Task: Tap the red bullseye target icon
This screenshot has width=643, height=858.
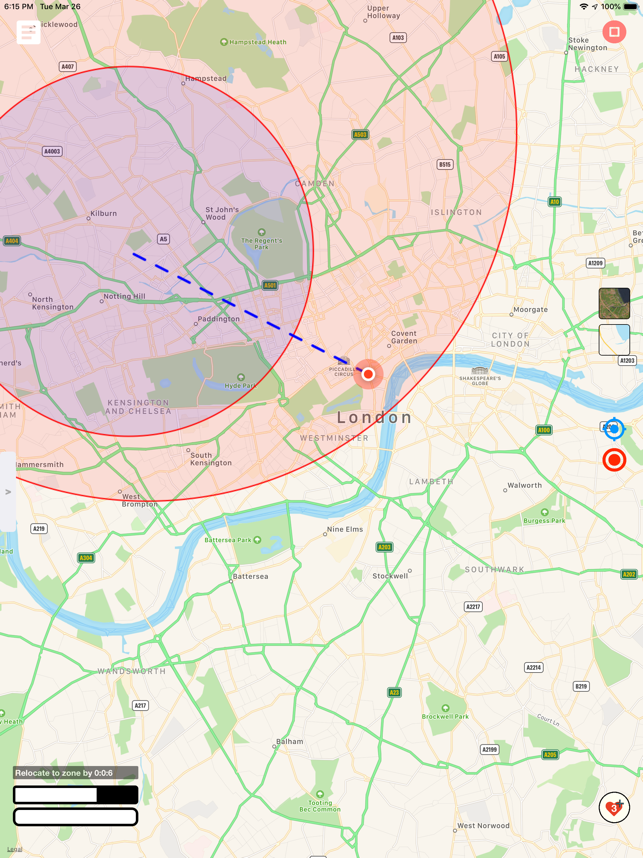Action: click(x=614, y=460)
